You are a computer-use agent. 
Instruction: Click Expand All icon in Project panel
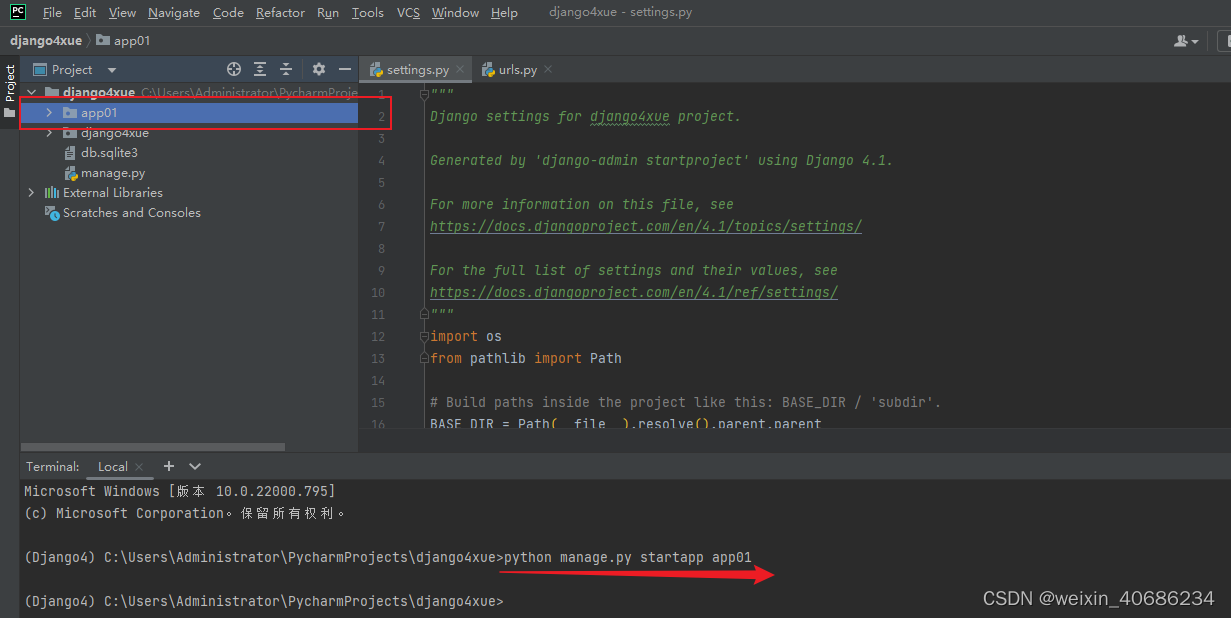pyautogui.click(x=260, y=69)
